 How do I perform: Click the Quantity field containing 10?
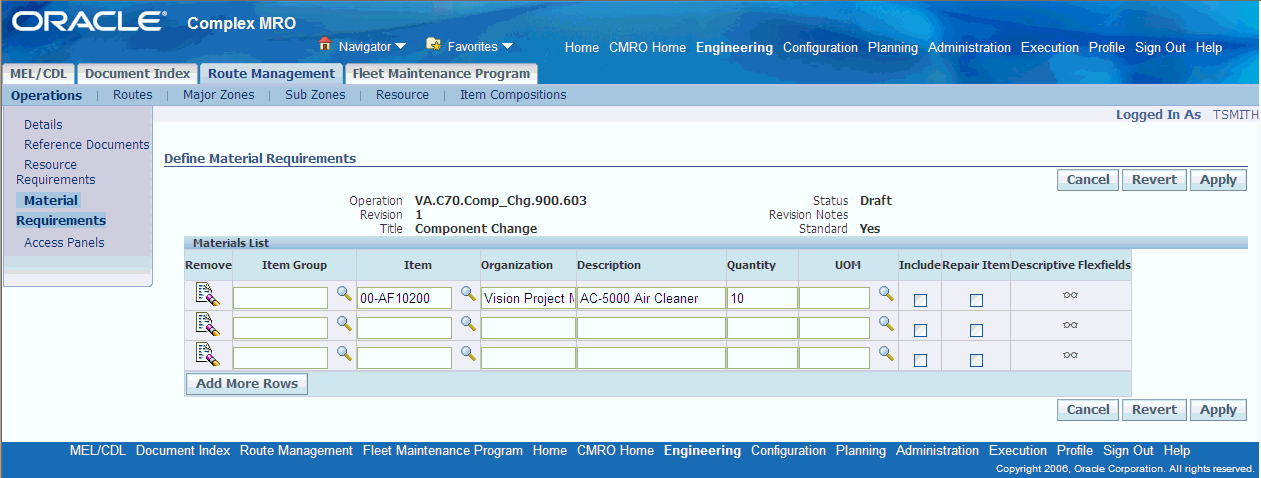coord(762,298)
